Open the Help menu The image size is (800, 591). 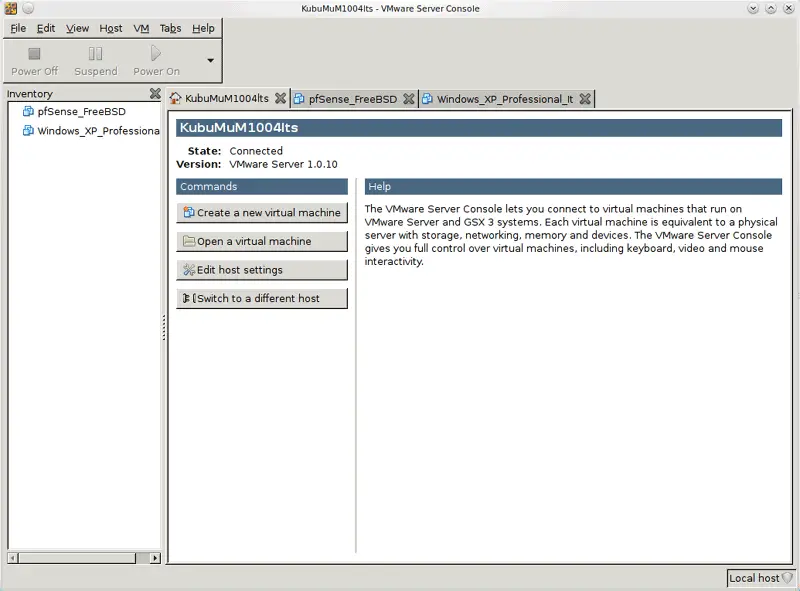coord(203,29)
